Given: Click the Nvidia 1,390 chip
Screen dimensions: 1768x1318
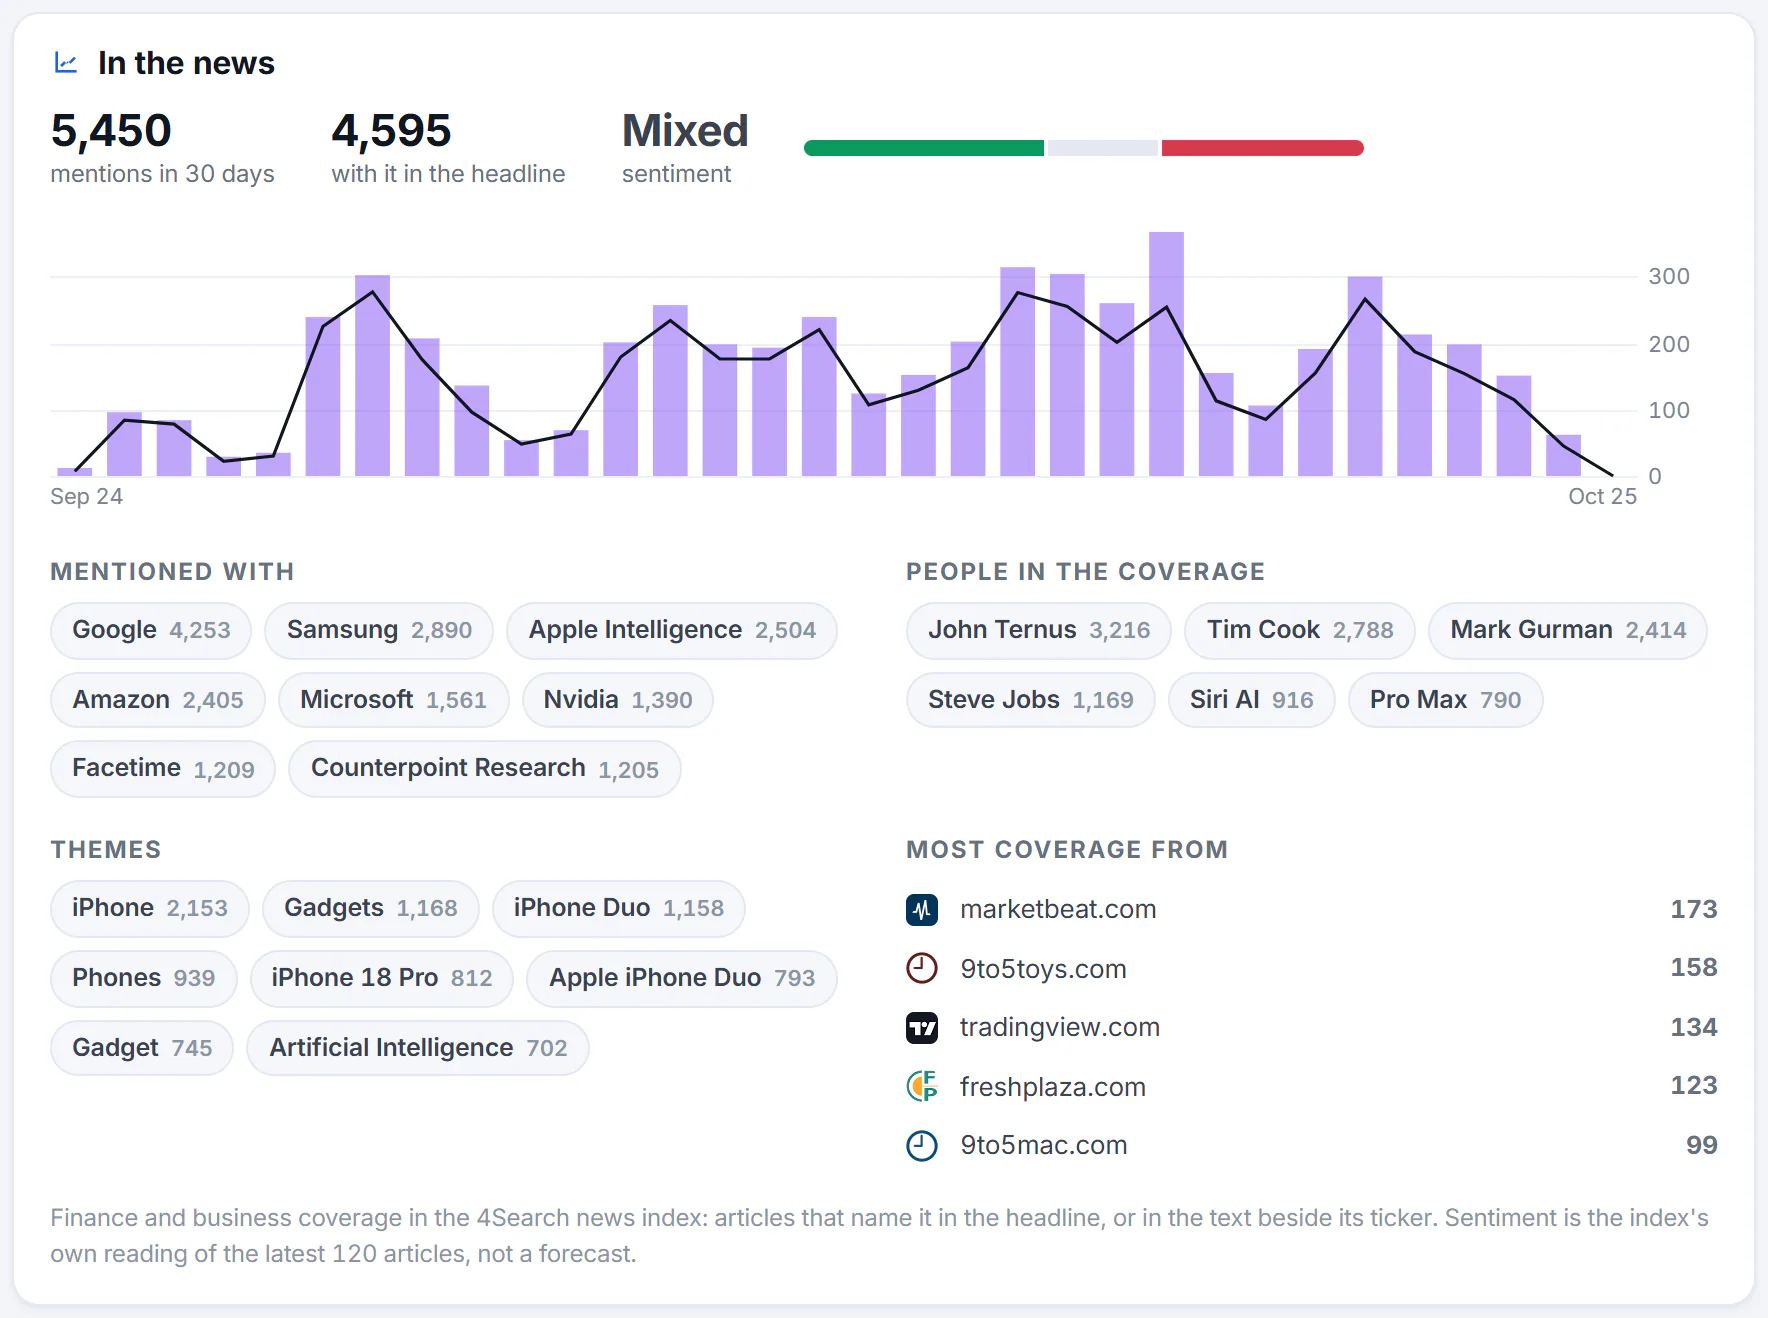Looking at the screenshot, I should 618,700.
